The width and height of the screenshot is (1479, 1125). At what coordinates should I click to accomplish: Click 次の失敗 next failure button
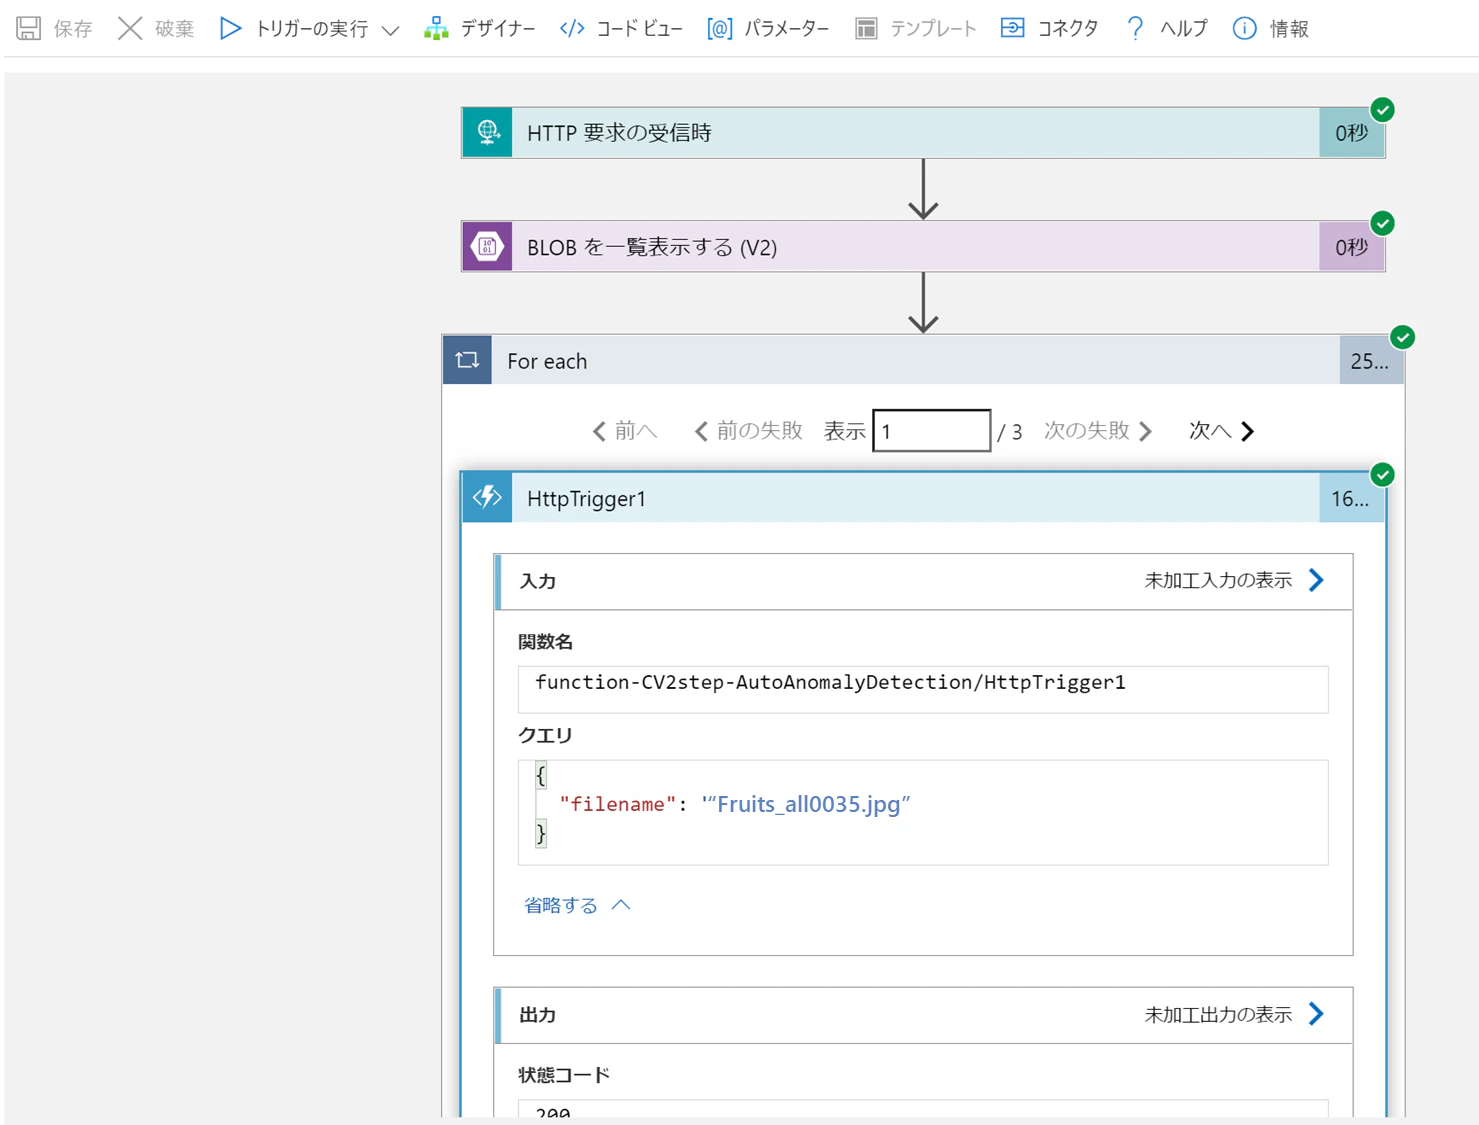[x=1098, y=431]
